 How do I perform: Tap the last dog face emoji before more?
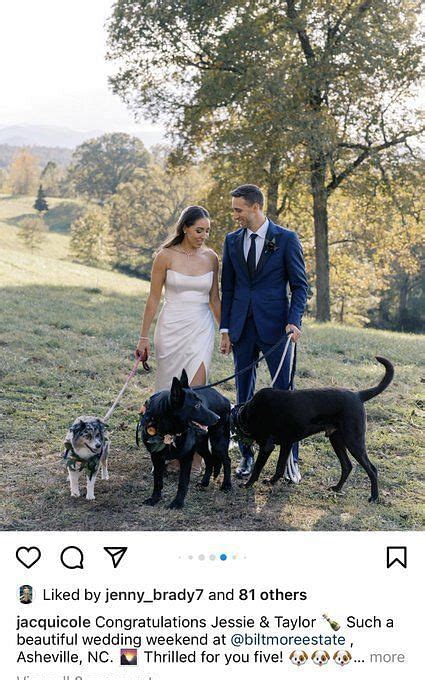pos(342,657)
